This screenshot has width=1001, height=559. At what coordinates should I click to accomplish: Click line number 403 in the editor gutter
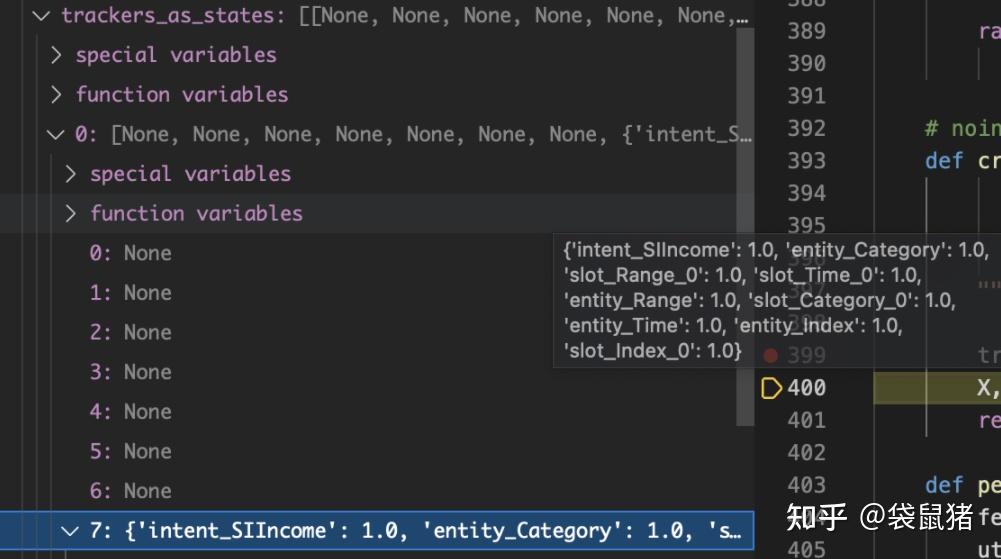click(x=806, y=485)
